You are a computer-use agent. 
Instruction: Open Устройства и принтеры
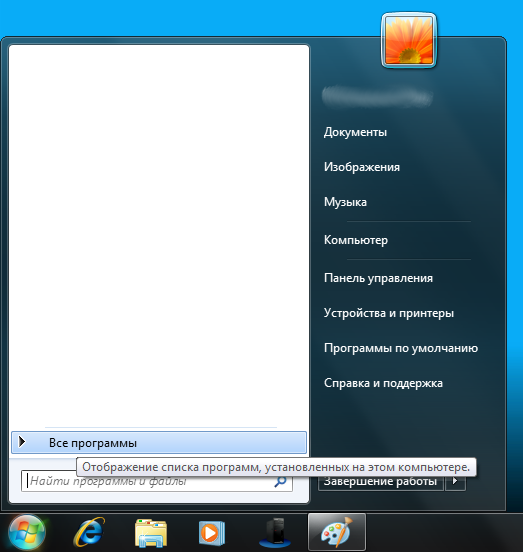(389, 313)
